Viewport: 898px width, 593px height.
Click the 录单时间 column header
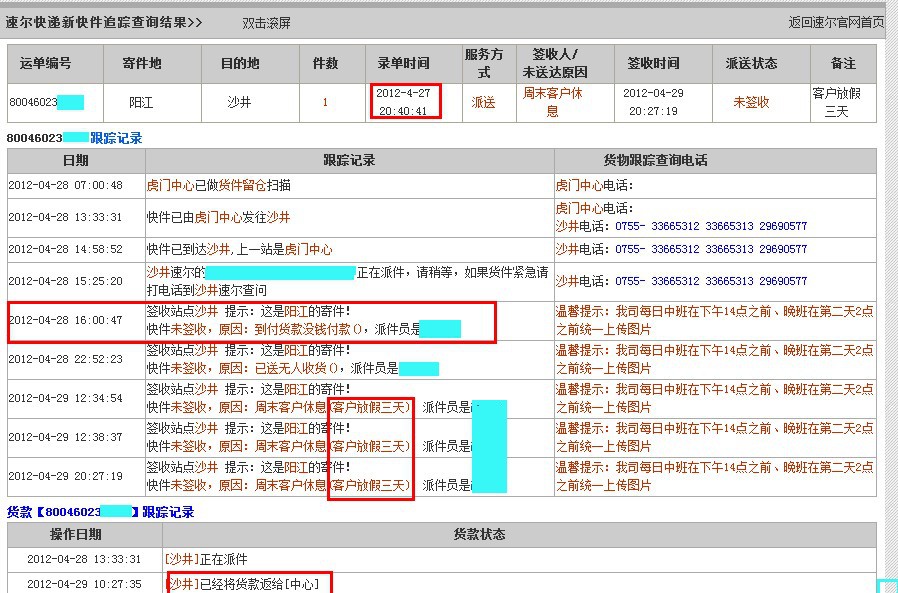(x=404, y=63)
